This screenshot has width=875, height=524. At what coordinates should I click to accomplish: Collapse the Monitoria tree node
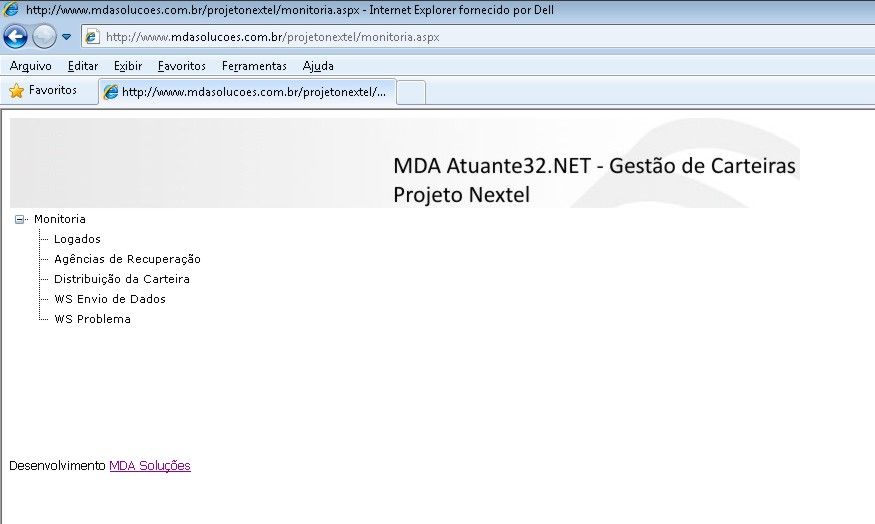pyautogui.click(x=20, y=219)
